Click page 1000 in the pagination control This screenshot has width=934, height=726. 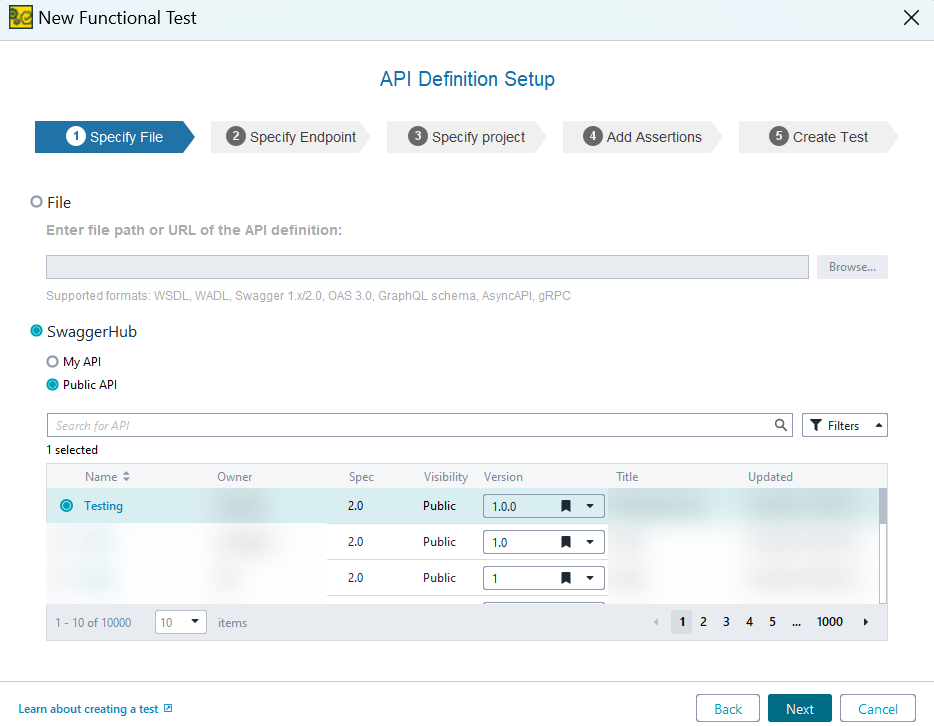[x=829, y=621]
